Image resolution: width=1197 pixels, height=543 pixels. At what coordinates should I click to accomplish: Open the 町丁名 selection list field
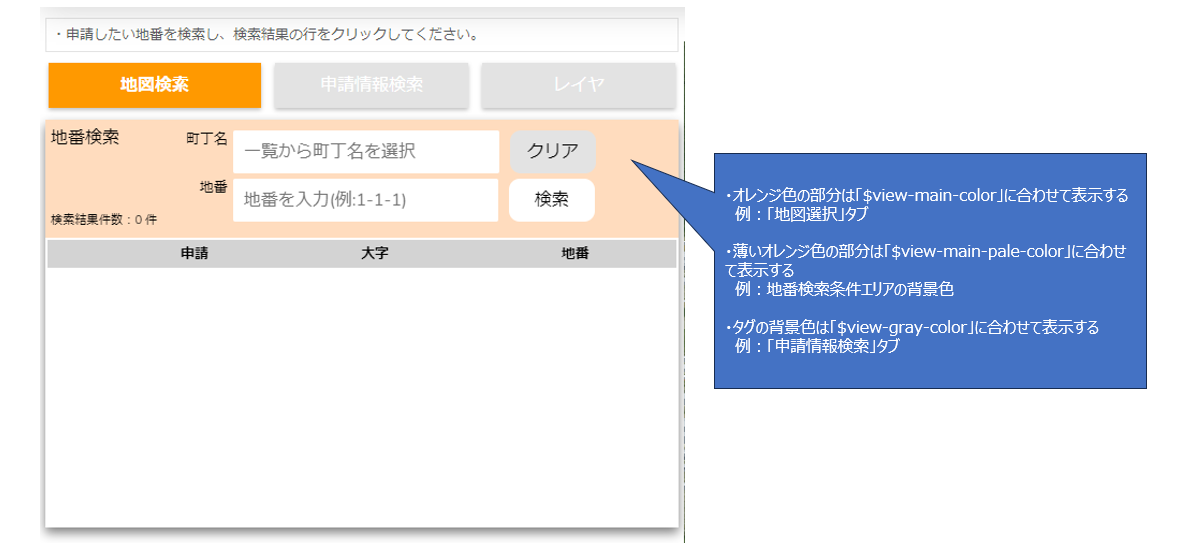[x=365, y=152]
